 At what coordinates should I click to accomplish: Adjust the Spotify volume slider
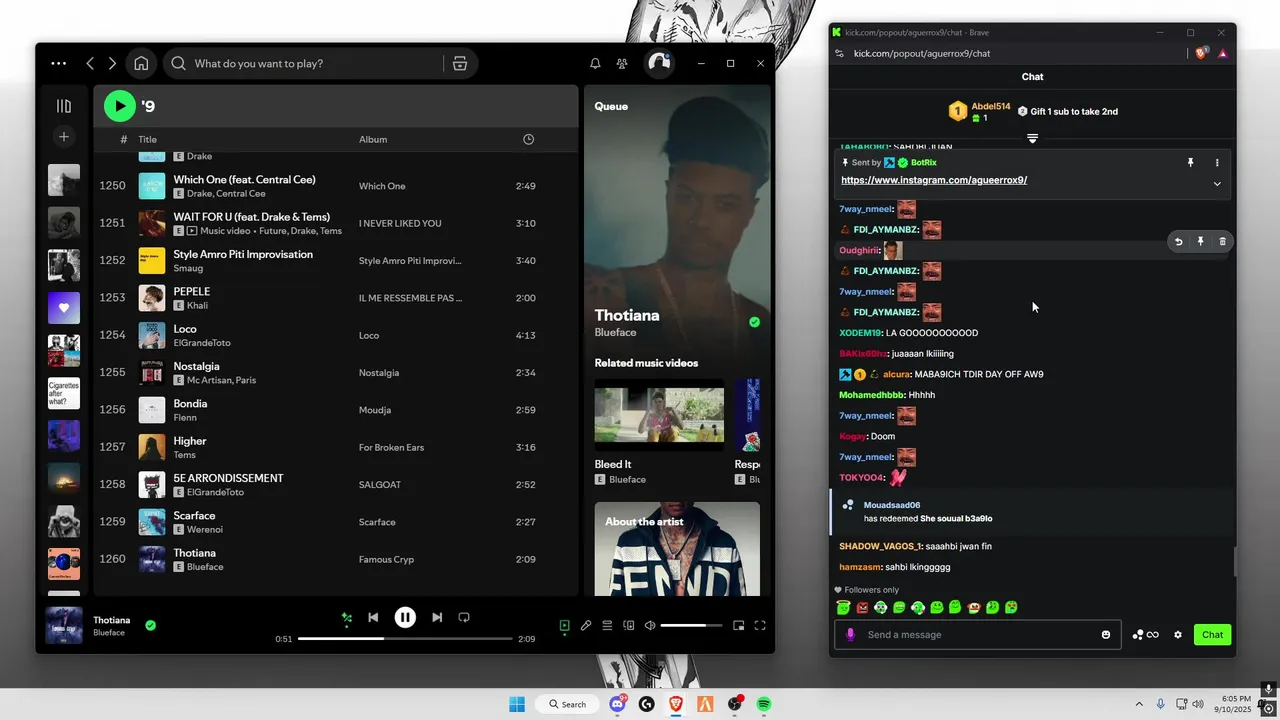tap(691, 626)
